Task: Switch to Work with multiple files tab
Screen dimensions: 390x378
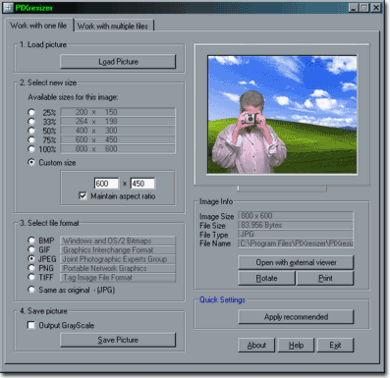Action: (113, 26)
